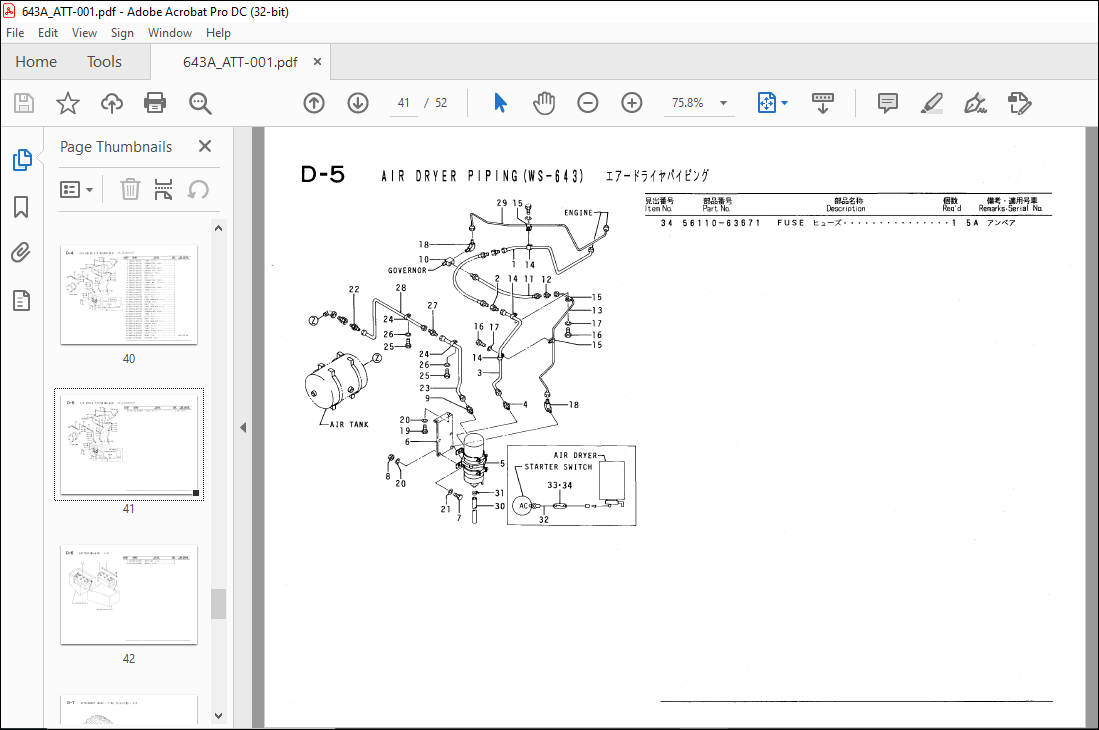
Task: Upload file to cloud icon
Action: click(x=111, y=103)
